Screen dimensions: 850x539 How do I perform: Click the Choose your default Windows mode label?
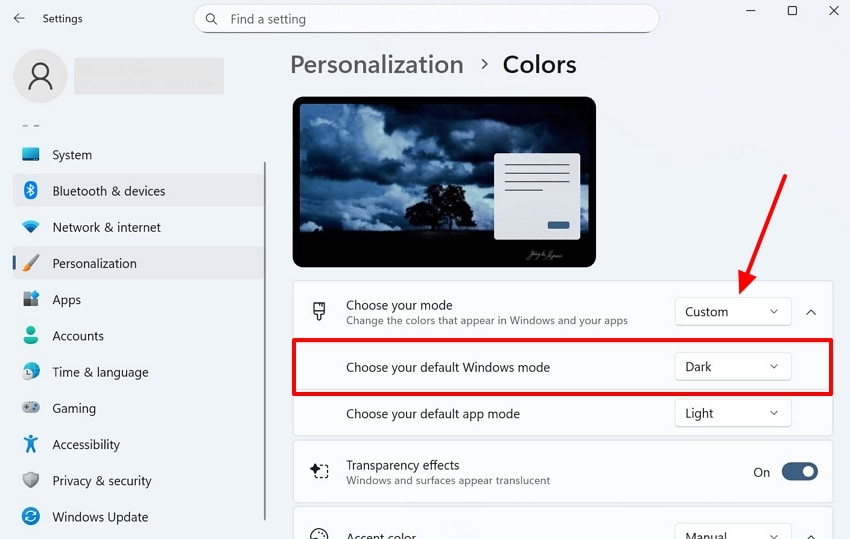pos(448,367)
